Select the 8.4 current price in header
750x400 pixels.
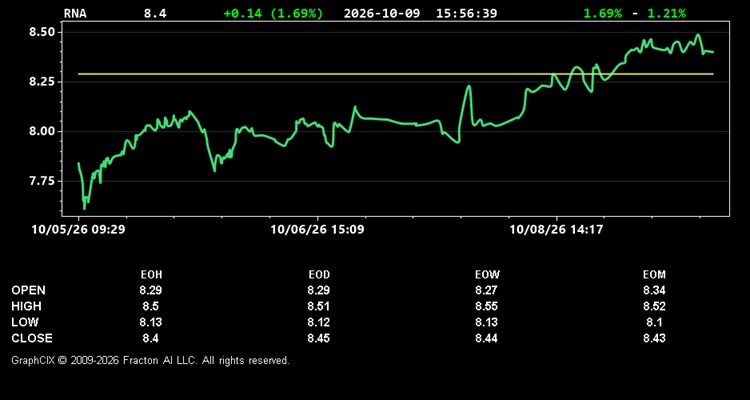155,13
